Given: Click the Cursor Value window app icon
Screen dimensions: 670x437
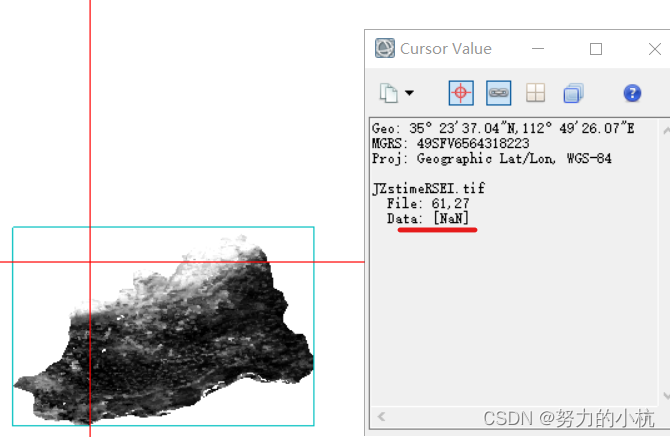Looking at the screenshot, I should click(385, 48).
